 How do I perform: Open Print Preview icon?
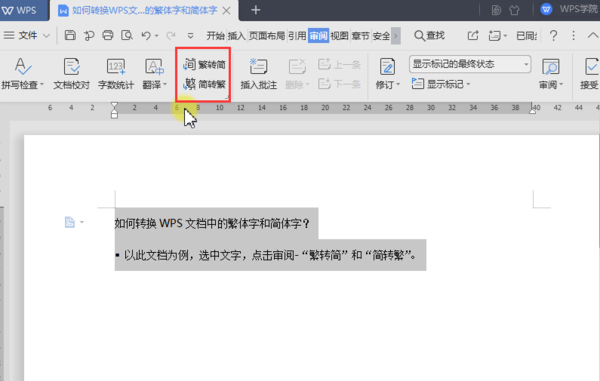[x=127, y=36]
